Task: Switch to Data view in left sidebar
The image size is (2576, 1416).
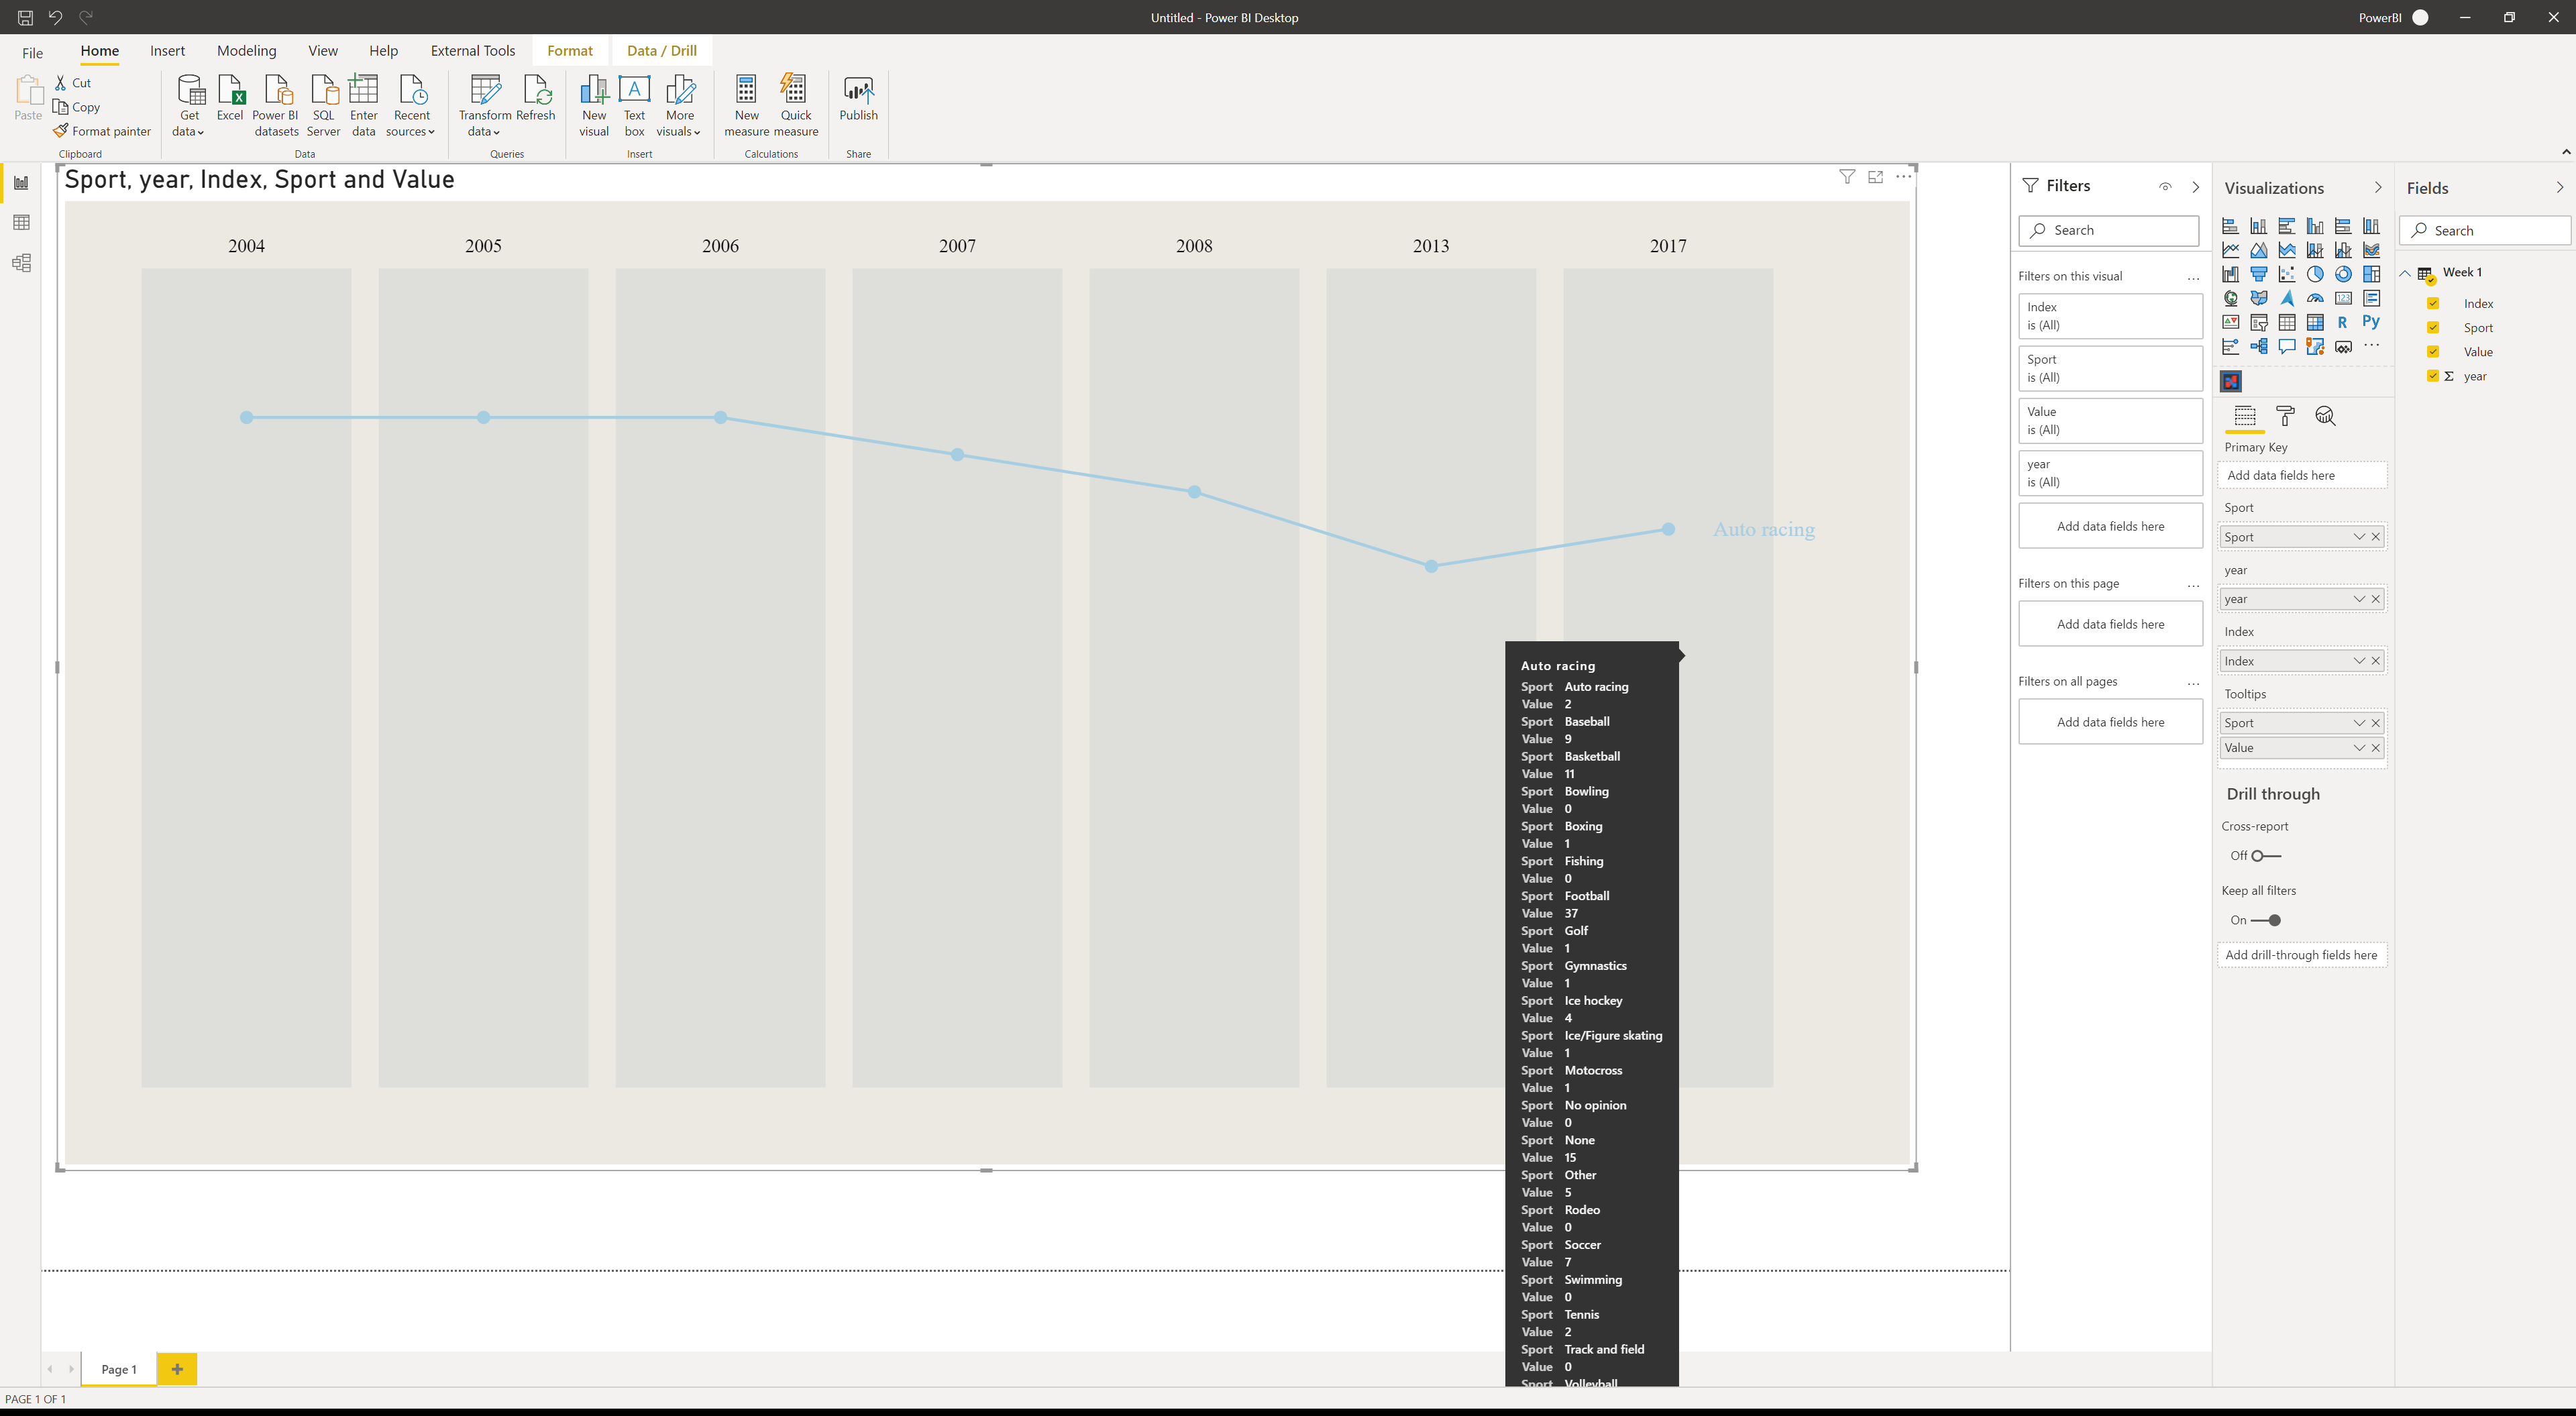Action: (x=21, y=222)
